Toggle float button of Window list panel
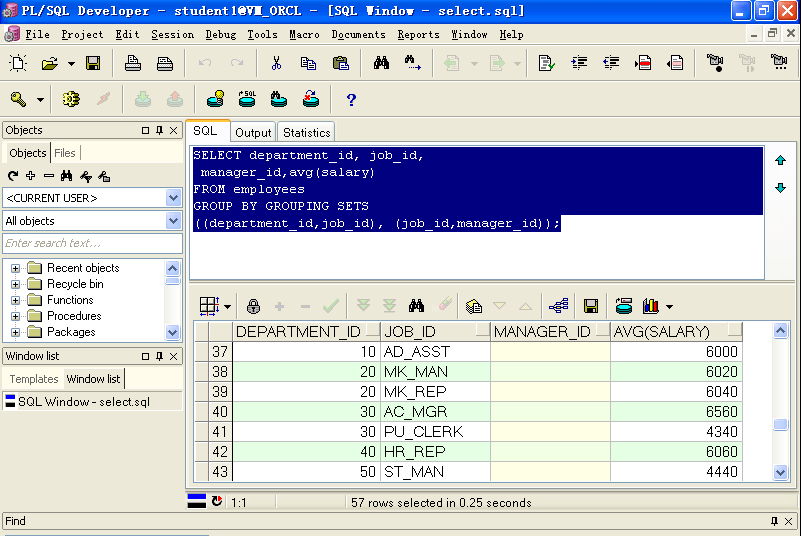The width and height of the screenshot is (801, 536). click(145, 356)
